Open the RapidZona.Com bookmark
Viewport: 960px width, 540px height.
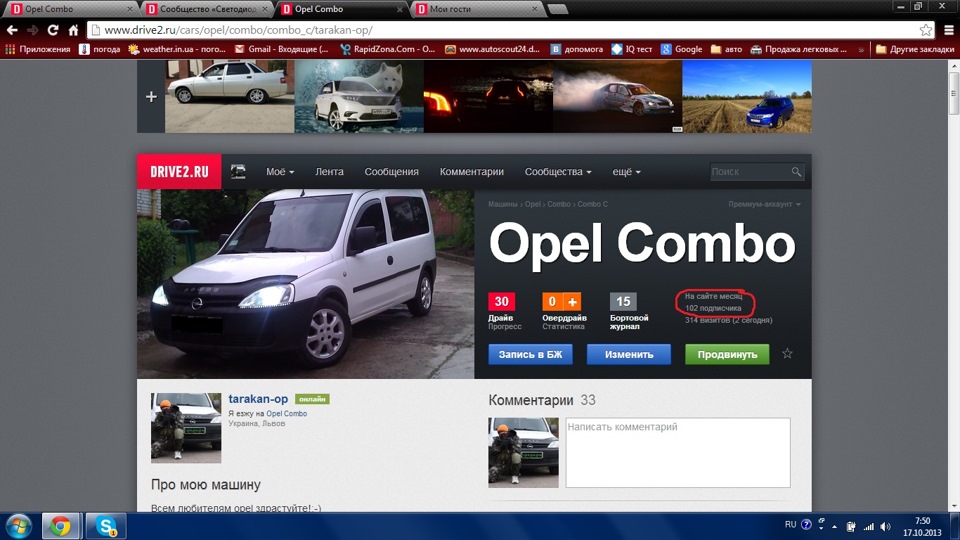click(x=388, y=49)
